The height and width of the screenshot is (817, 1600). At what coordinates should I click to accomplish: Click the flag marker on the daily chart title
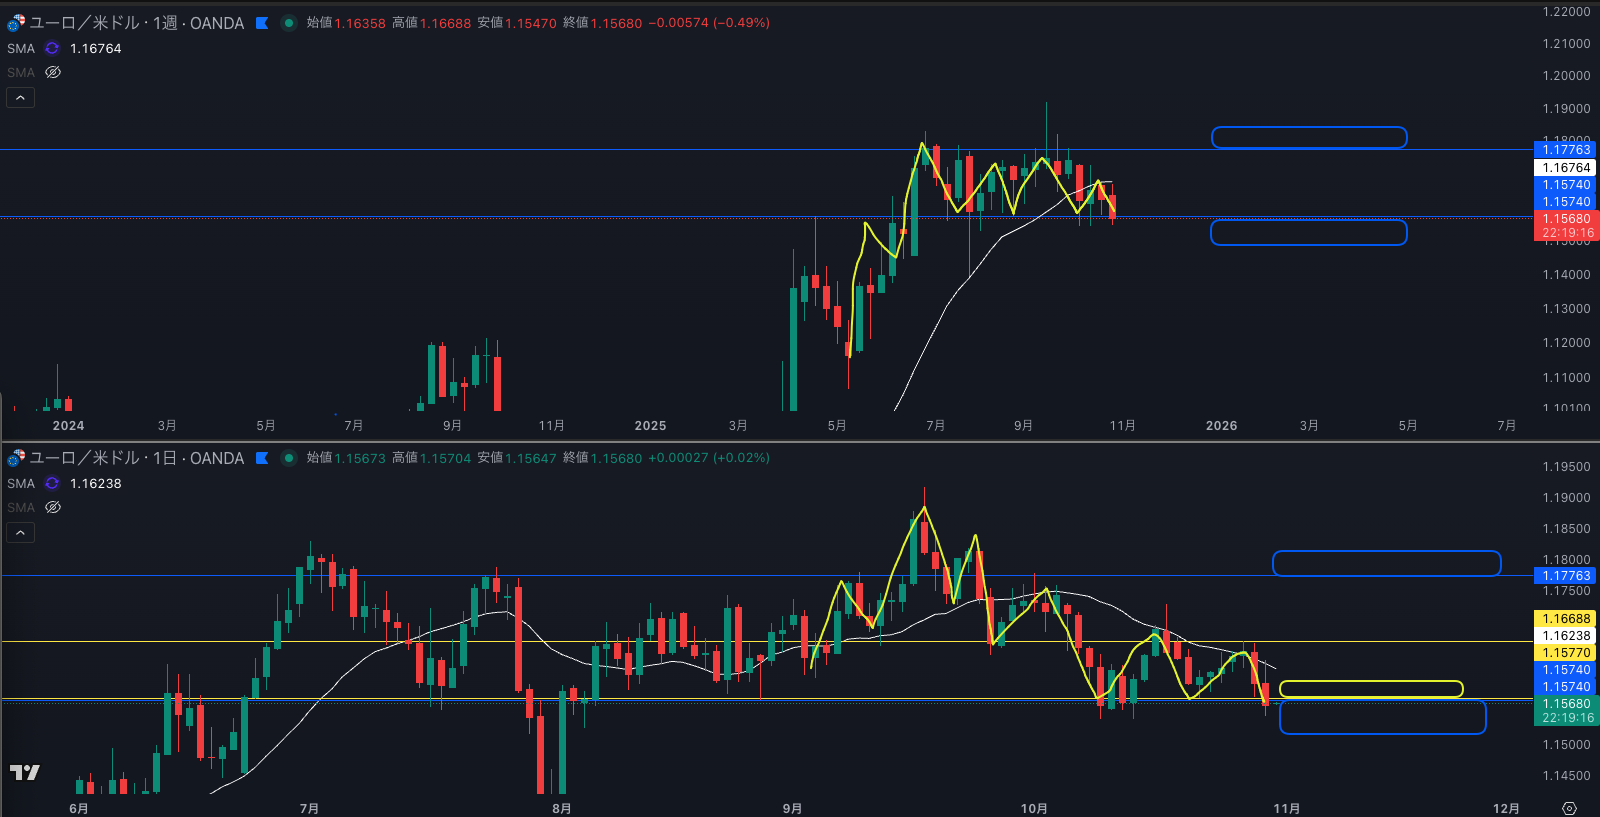(262, 458)
